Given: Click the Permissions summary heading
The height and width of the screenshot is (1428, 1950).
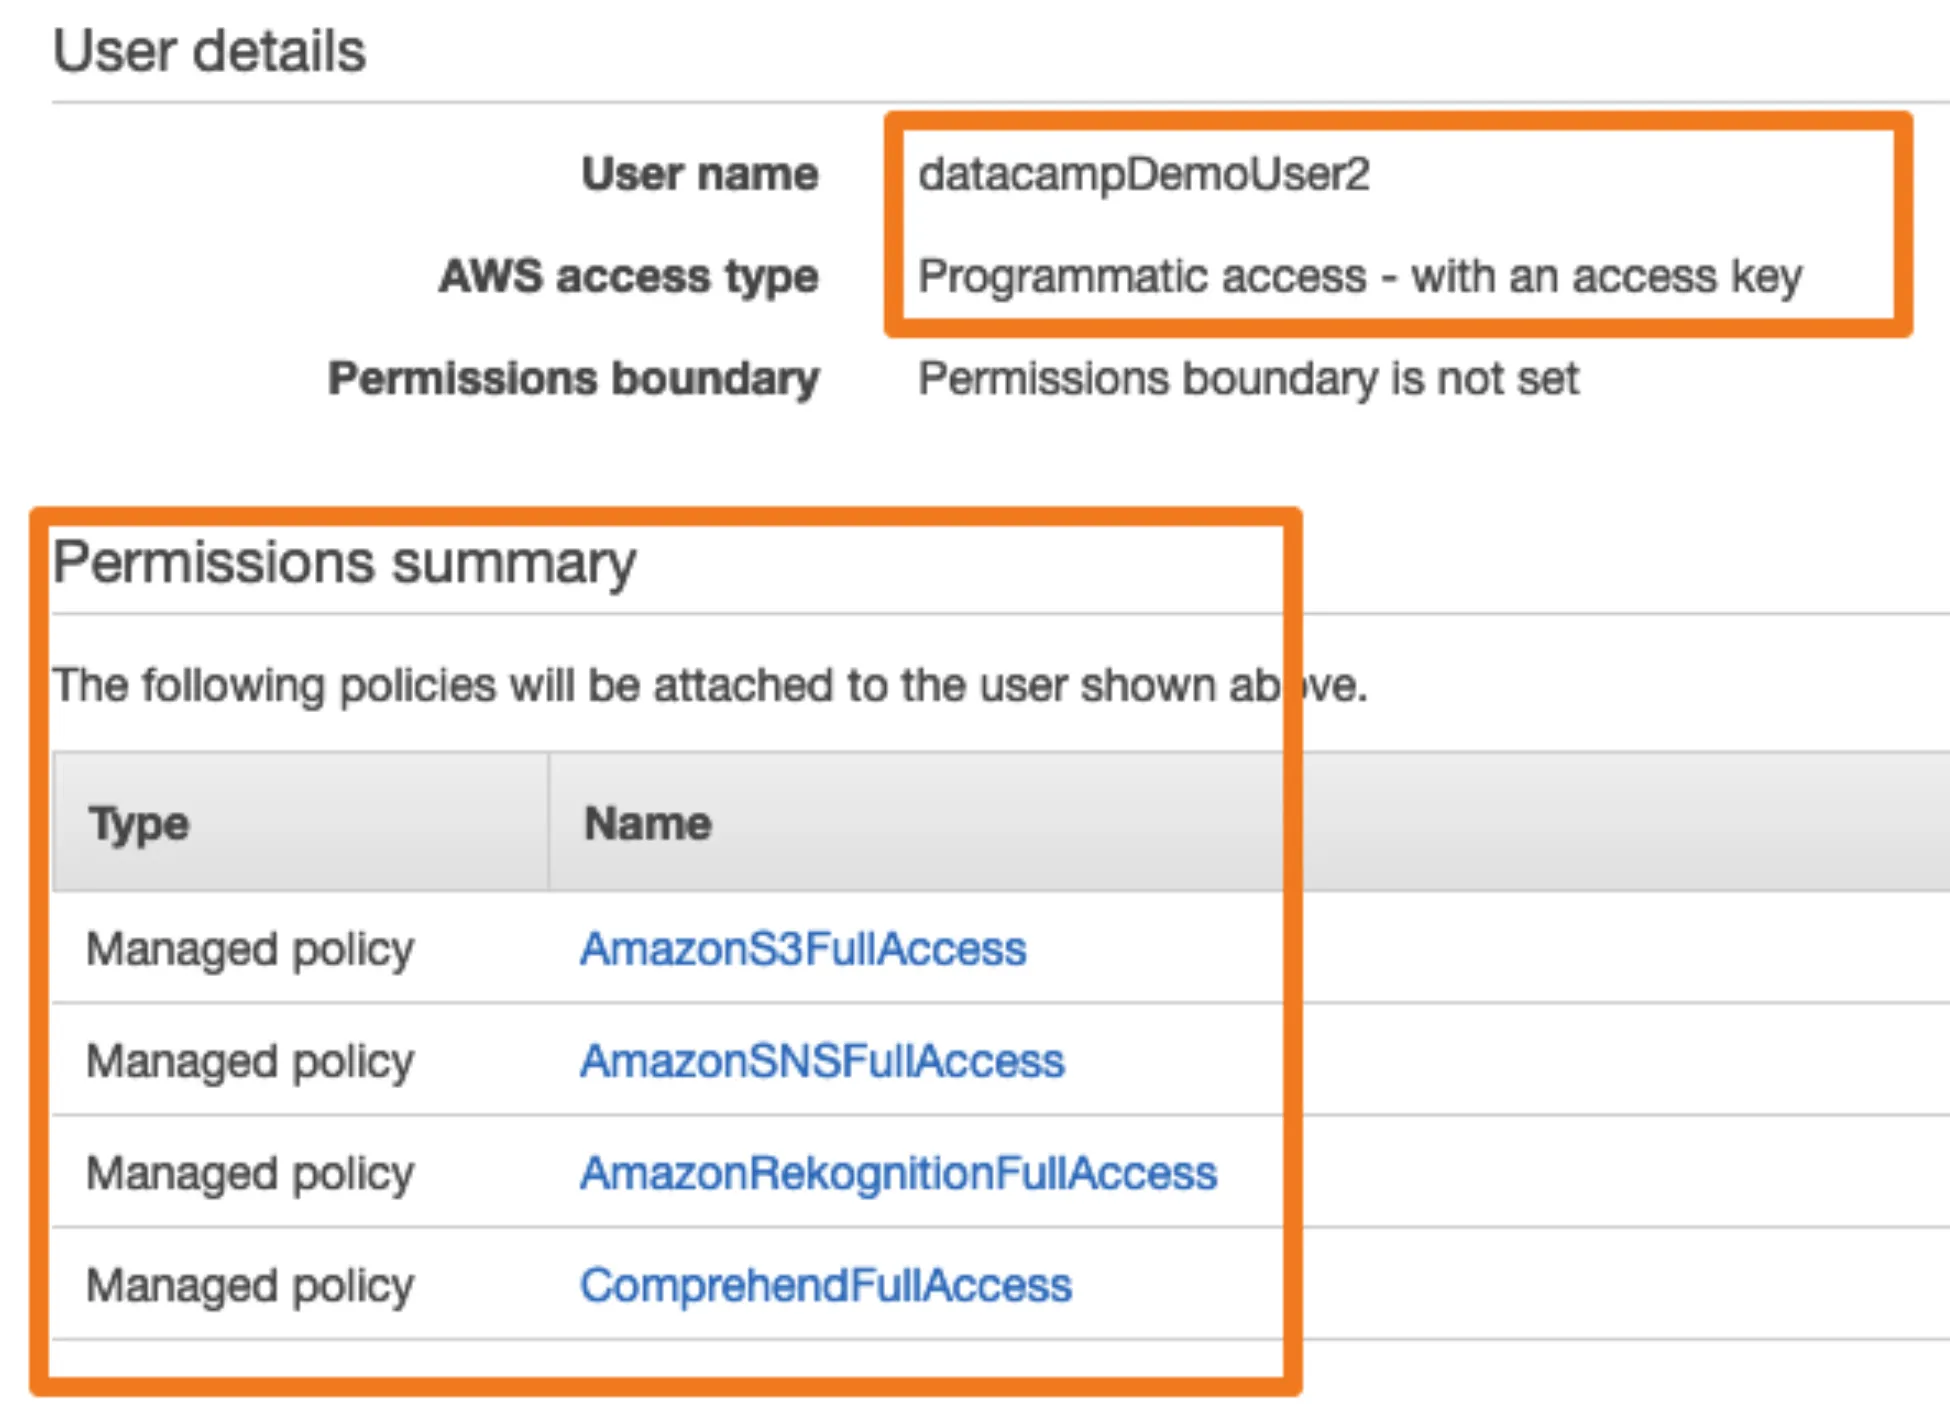Looking at the screenshot, I should tap(344, 562).
